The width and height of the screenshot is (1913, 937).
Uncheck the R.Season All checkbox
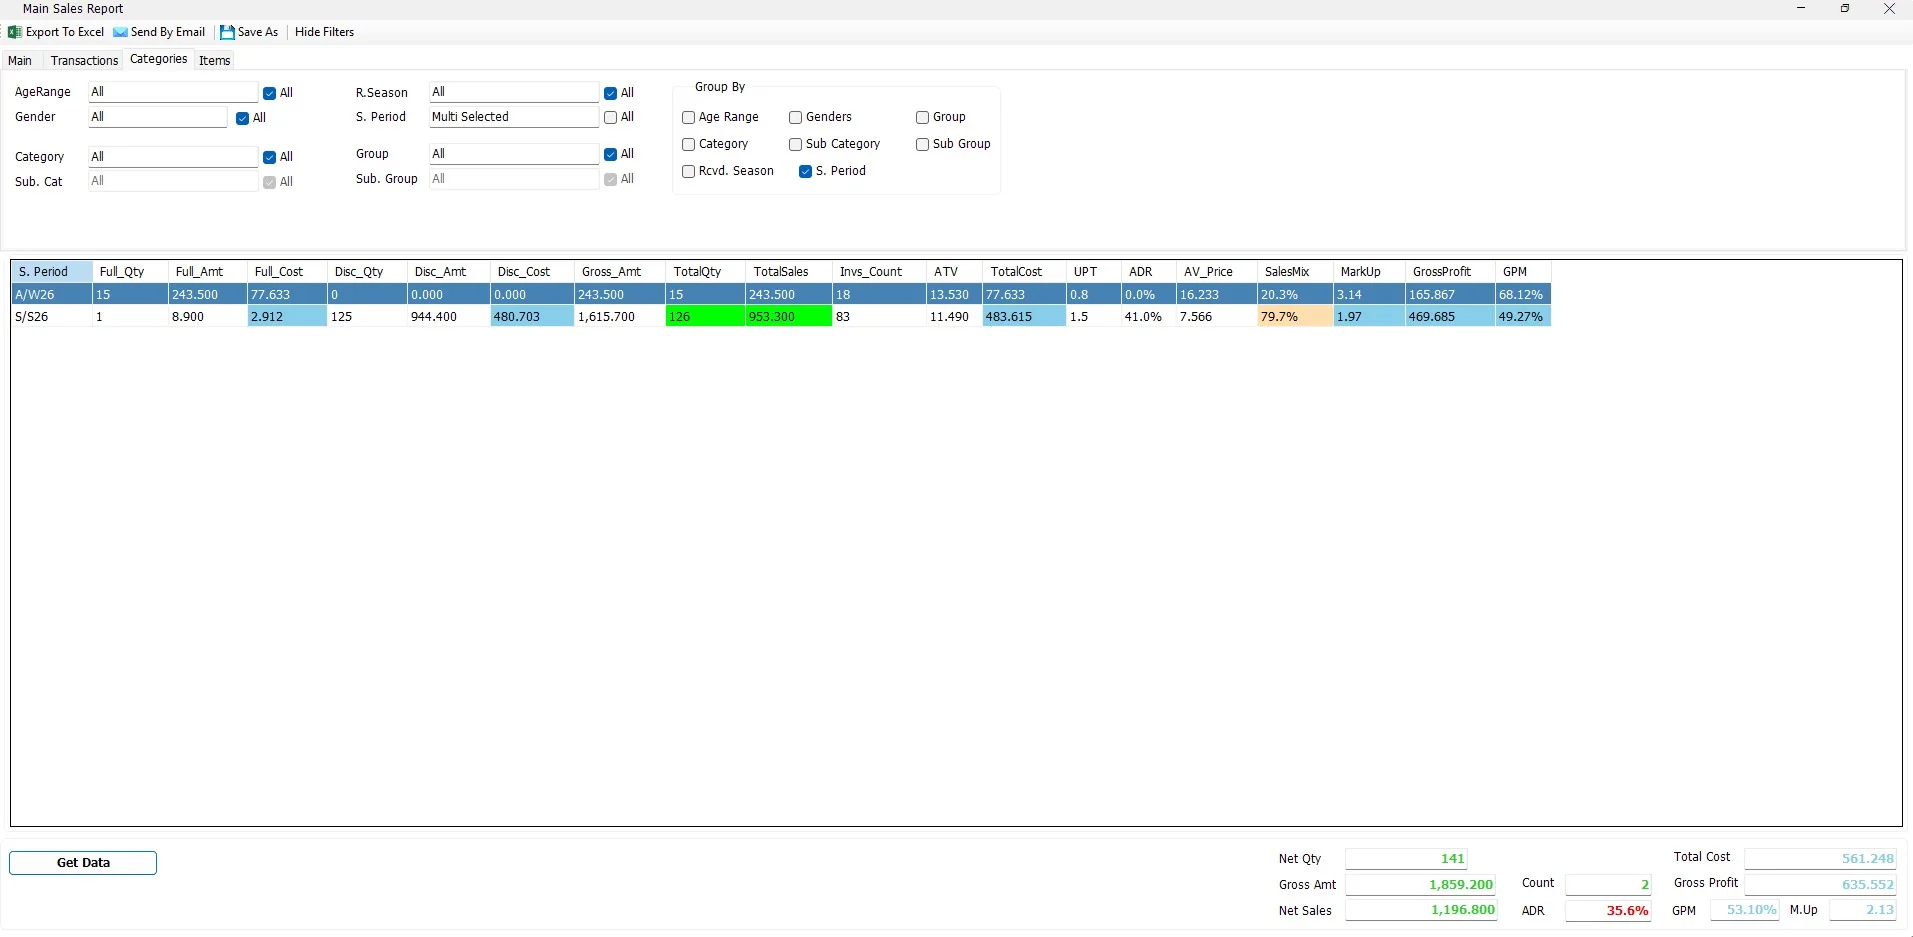tap(610, 93)
